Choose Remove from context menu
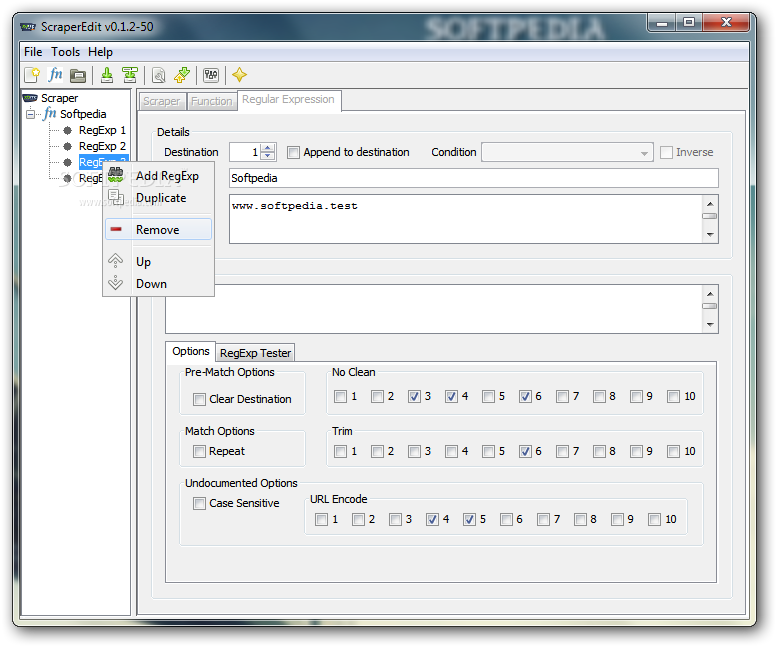Viewport: 777px width, 647px height. coord(158,229)
